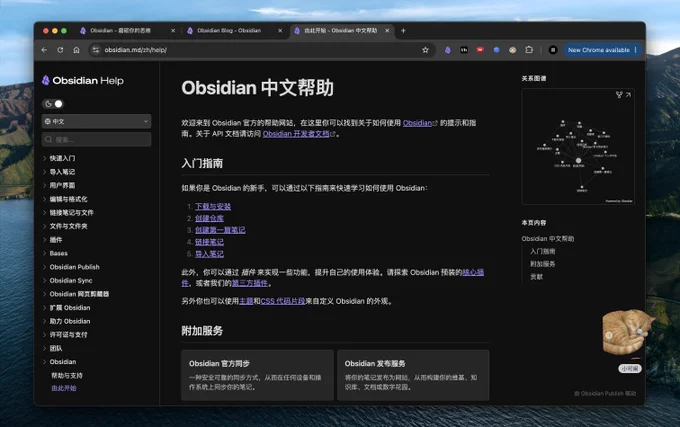
Task: Open the 创建第一篇笔记 link
Action: tap(220, 230)
